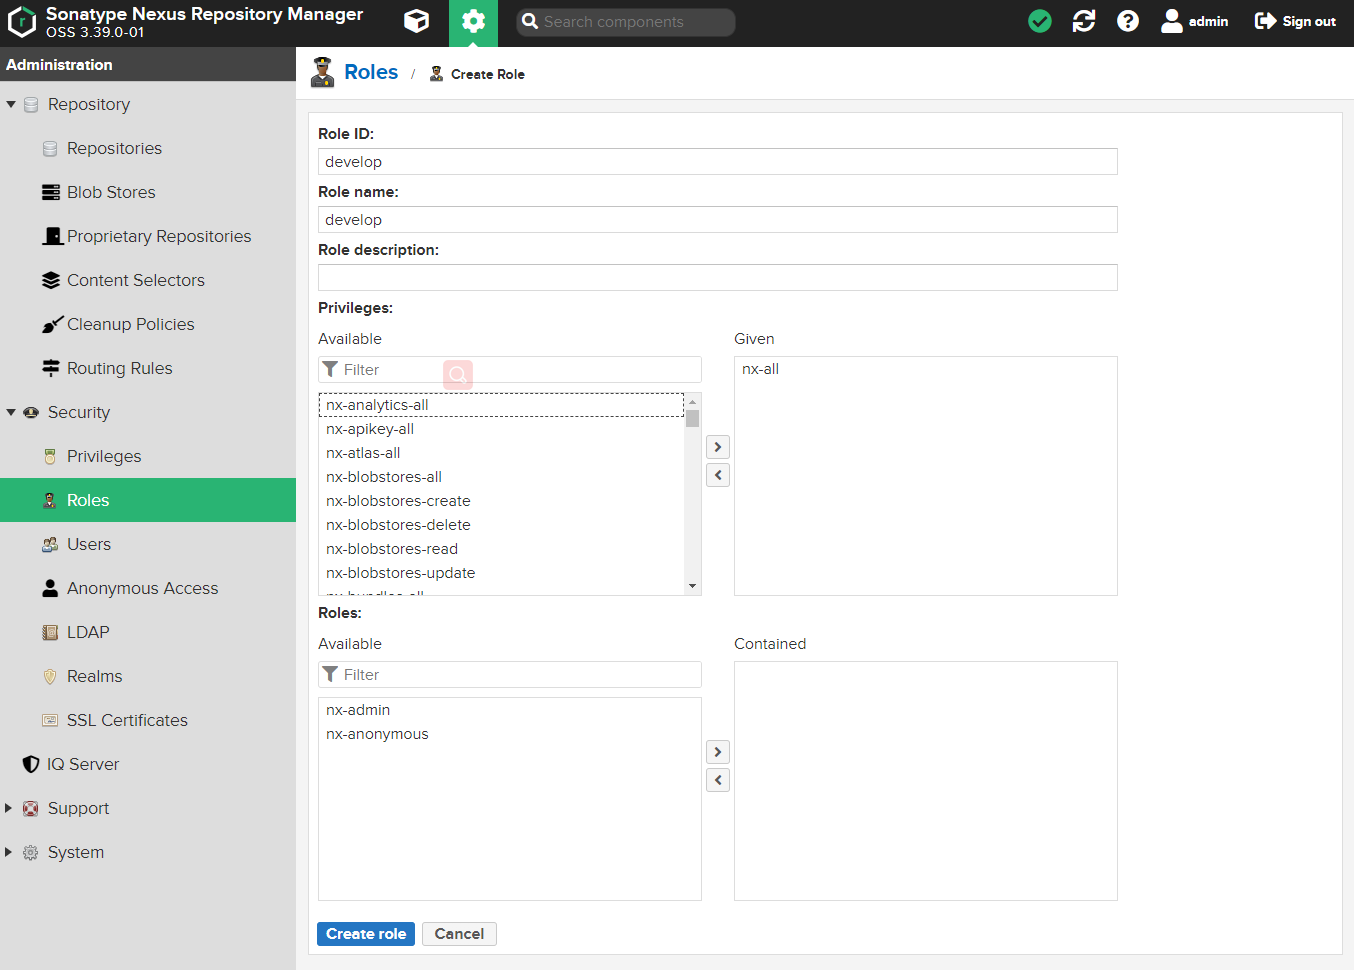Click the Roles breadcrumb officer icon
This screenshot has height=970, width=1354.
[x=322, y=72]
